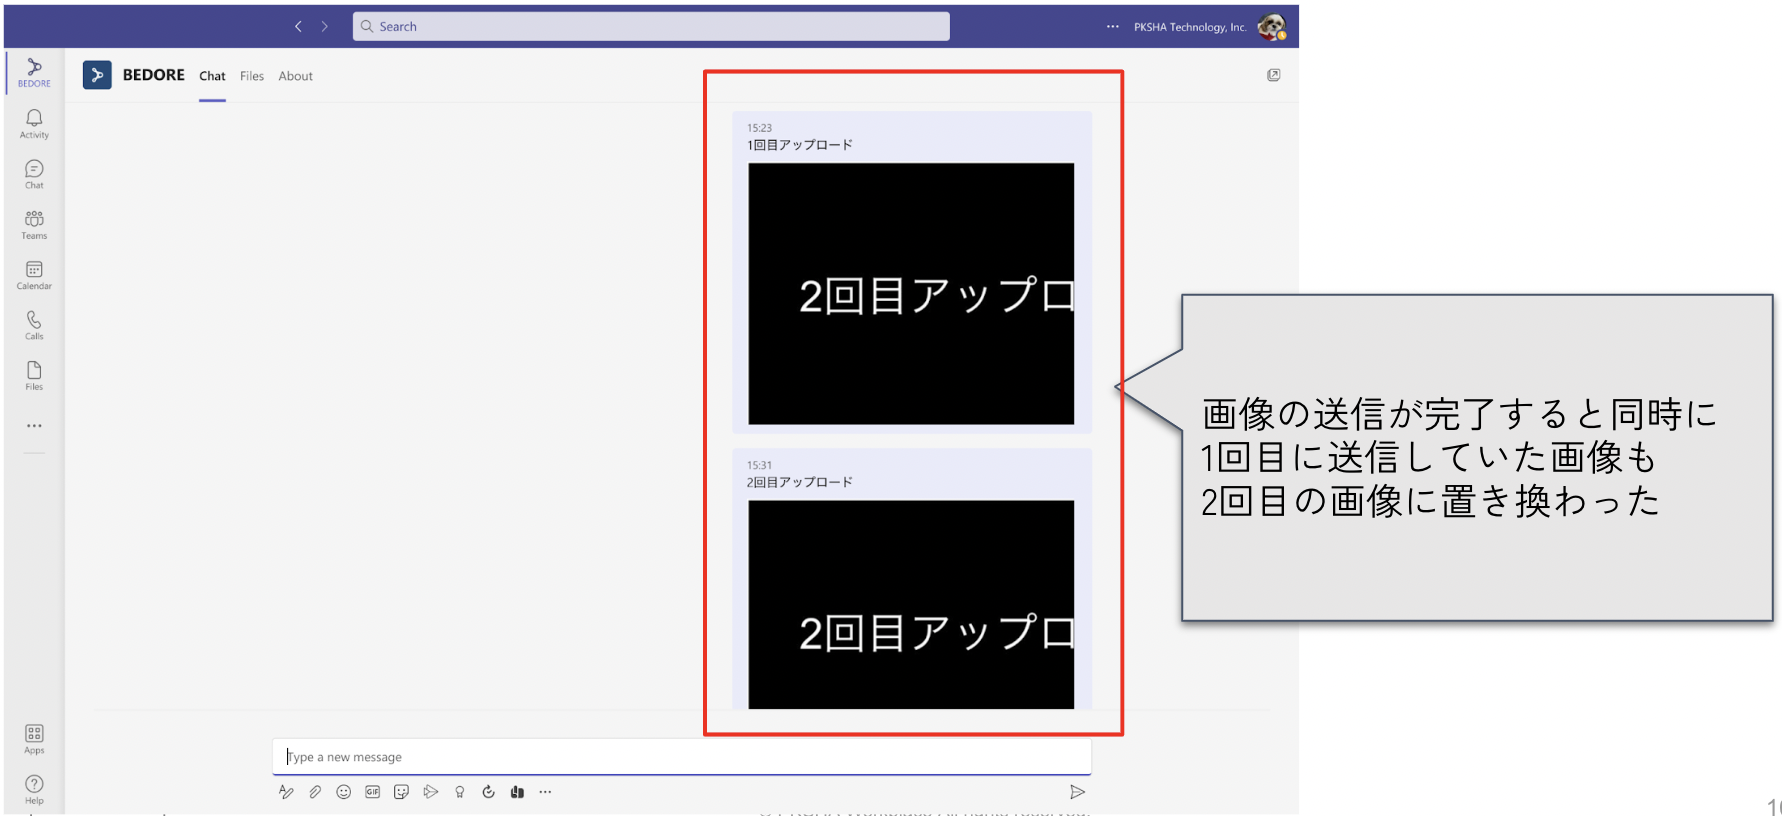Click PKSHA Technology, Inc. organization name
This screenshot has width=1782, height=816.
(1190, 27)
